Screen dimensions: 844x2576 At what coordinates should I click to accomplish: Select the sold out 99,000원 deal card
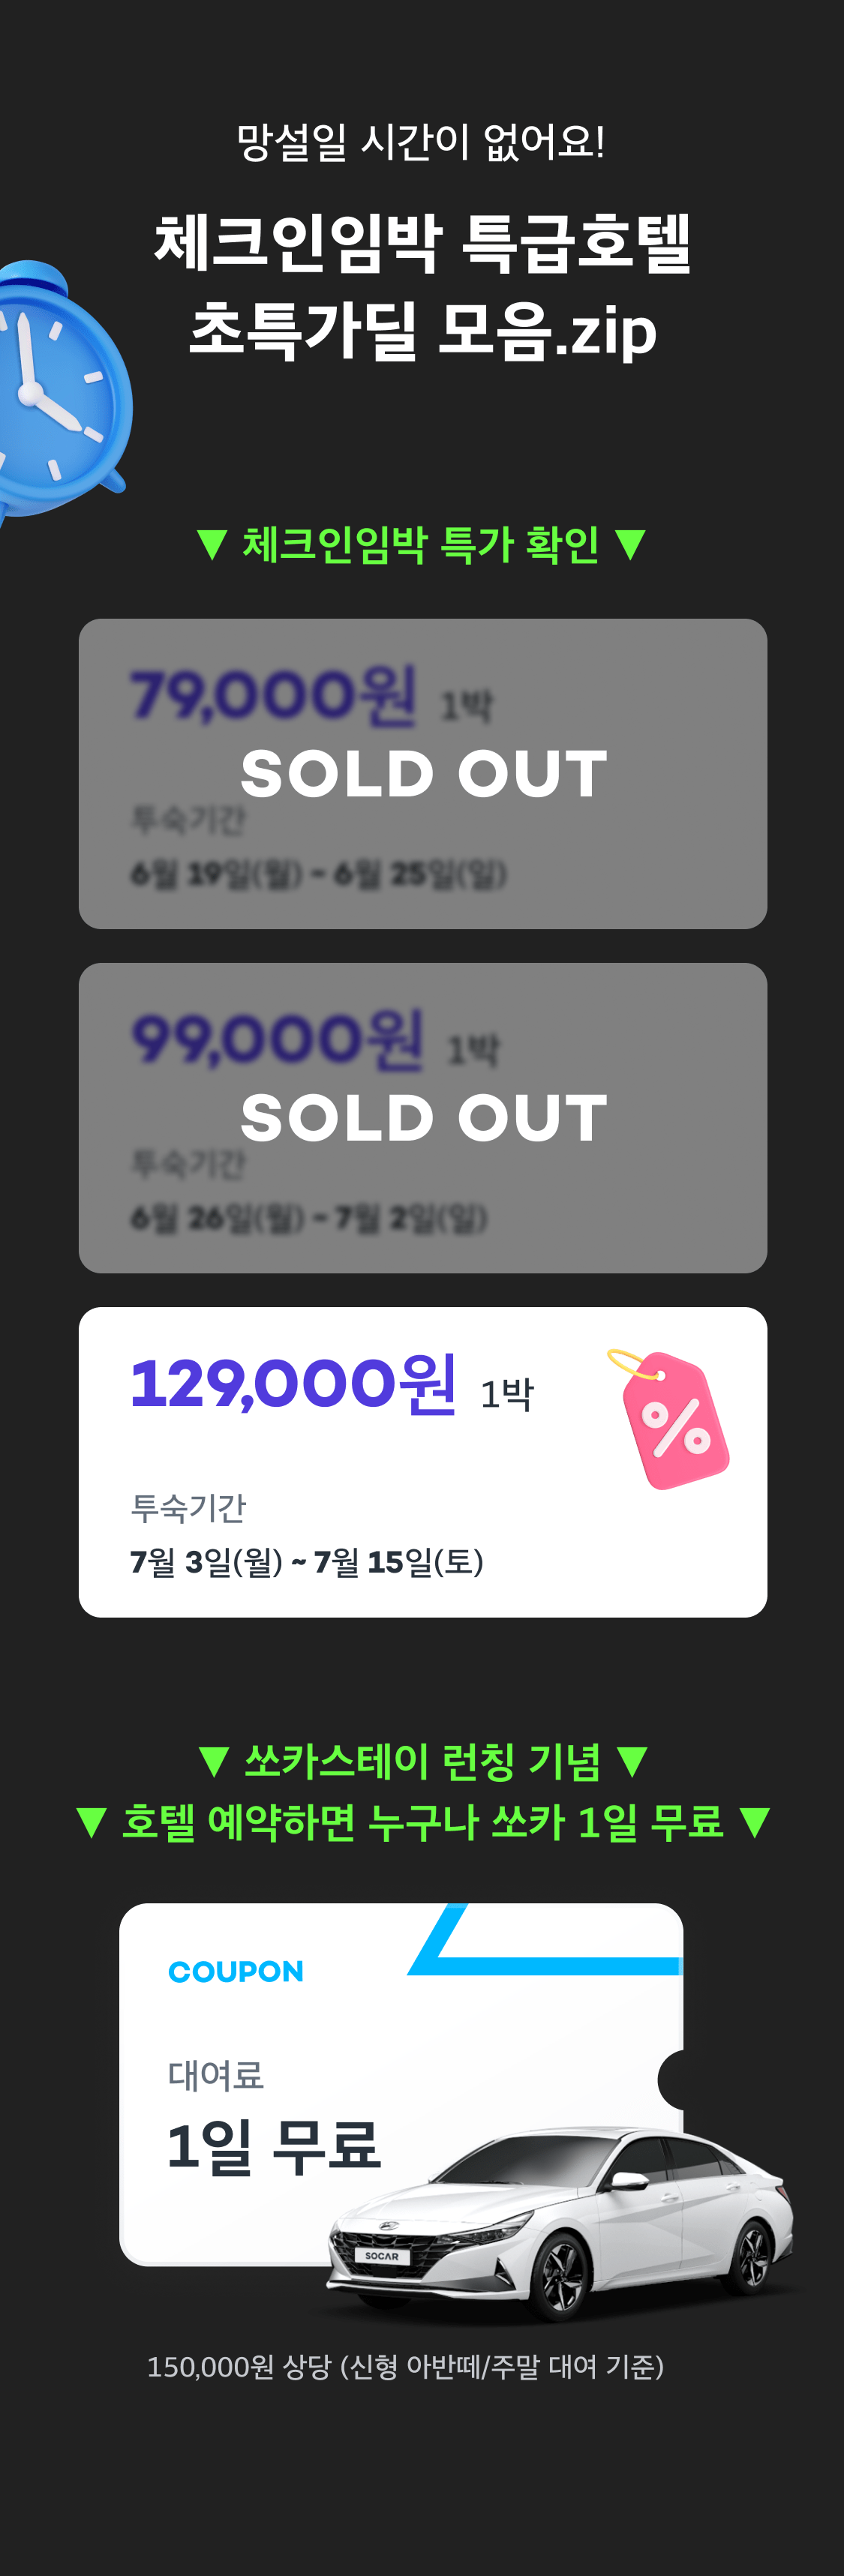point(423,1118)
